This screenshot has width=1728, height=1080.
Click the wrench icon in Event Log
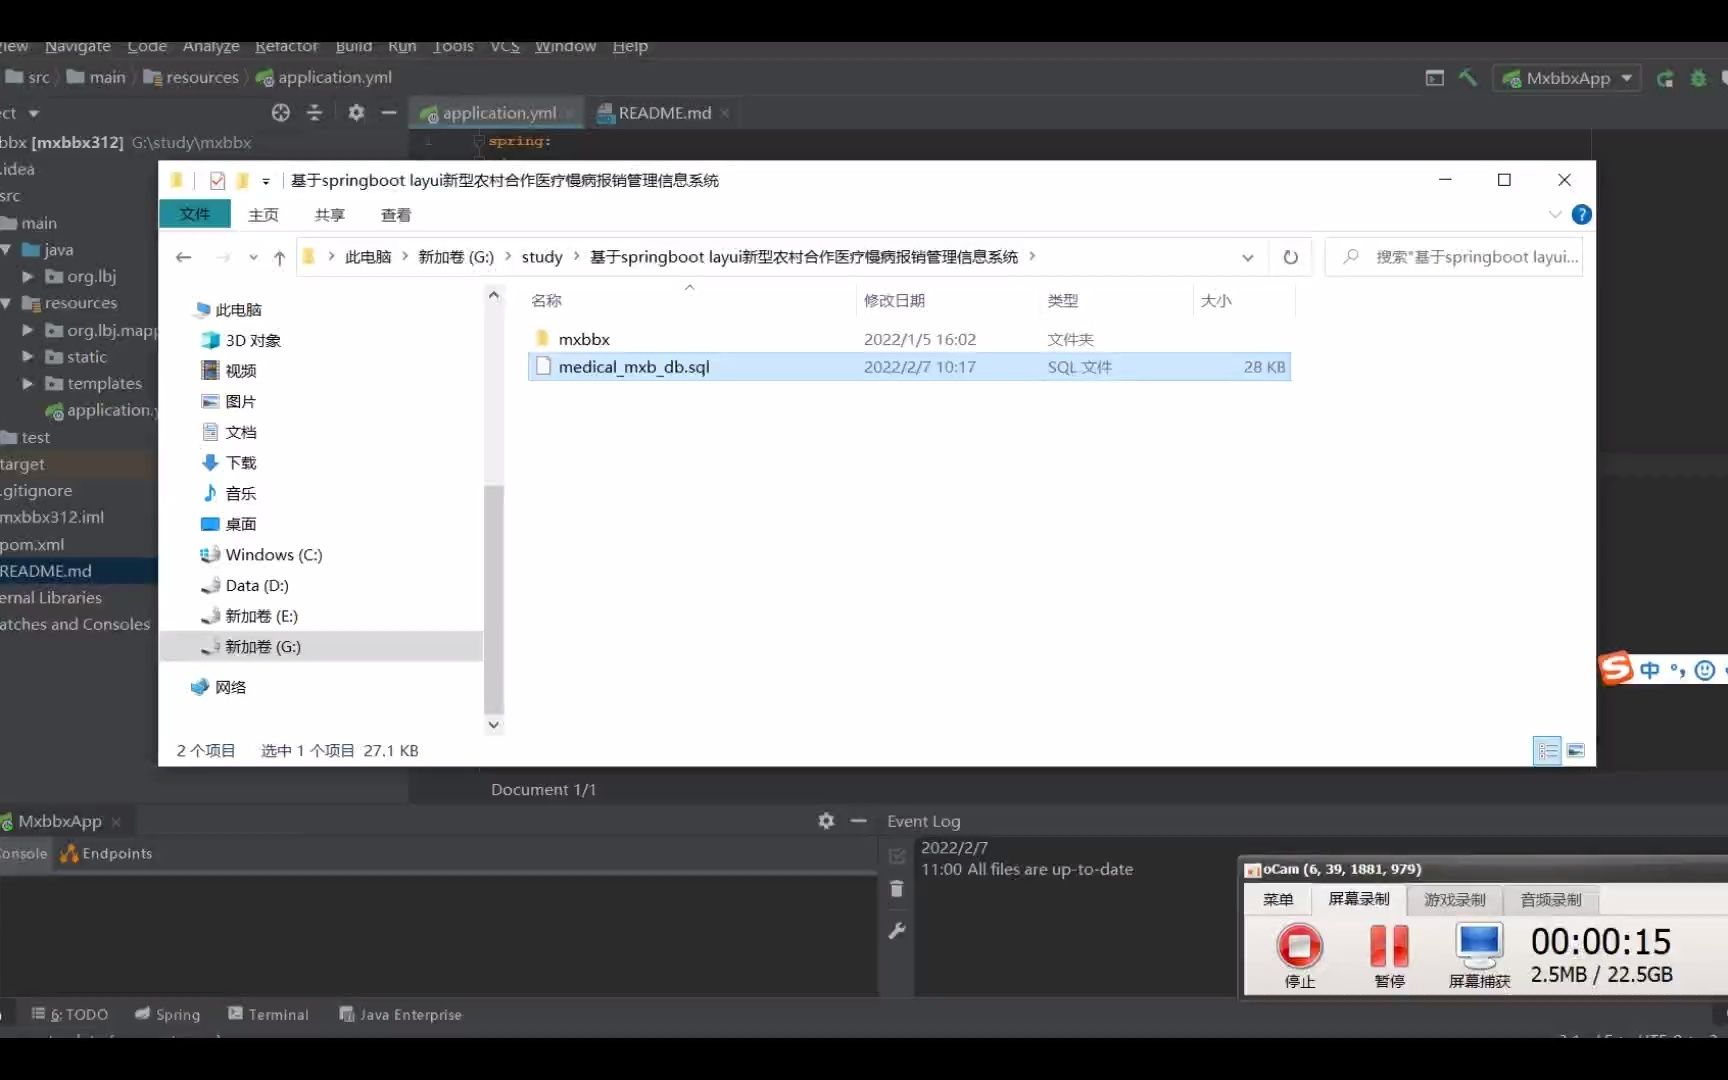tap(897, 931)
